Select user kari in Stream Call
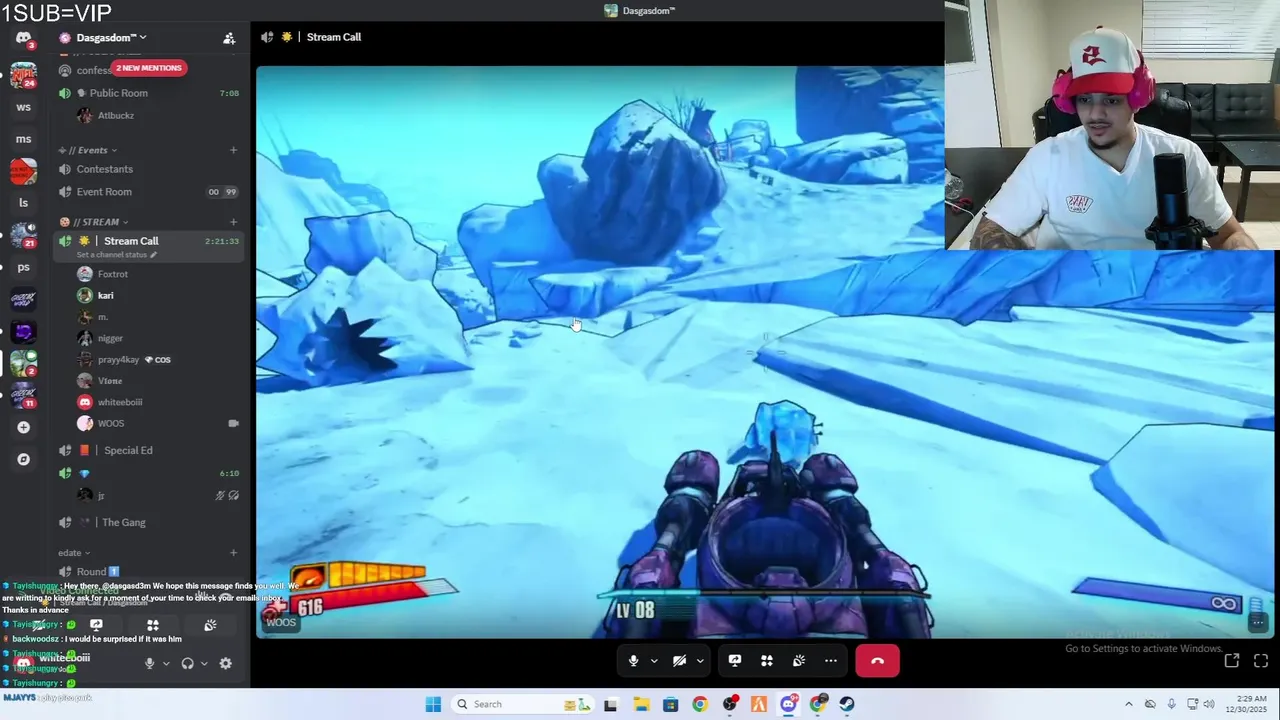Viewport: 1280px width, 720px height. pyautogui.click(x=105, y=295)
